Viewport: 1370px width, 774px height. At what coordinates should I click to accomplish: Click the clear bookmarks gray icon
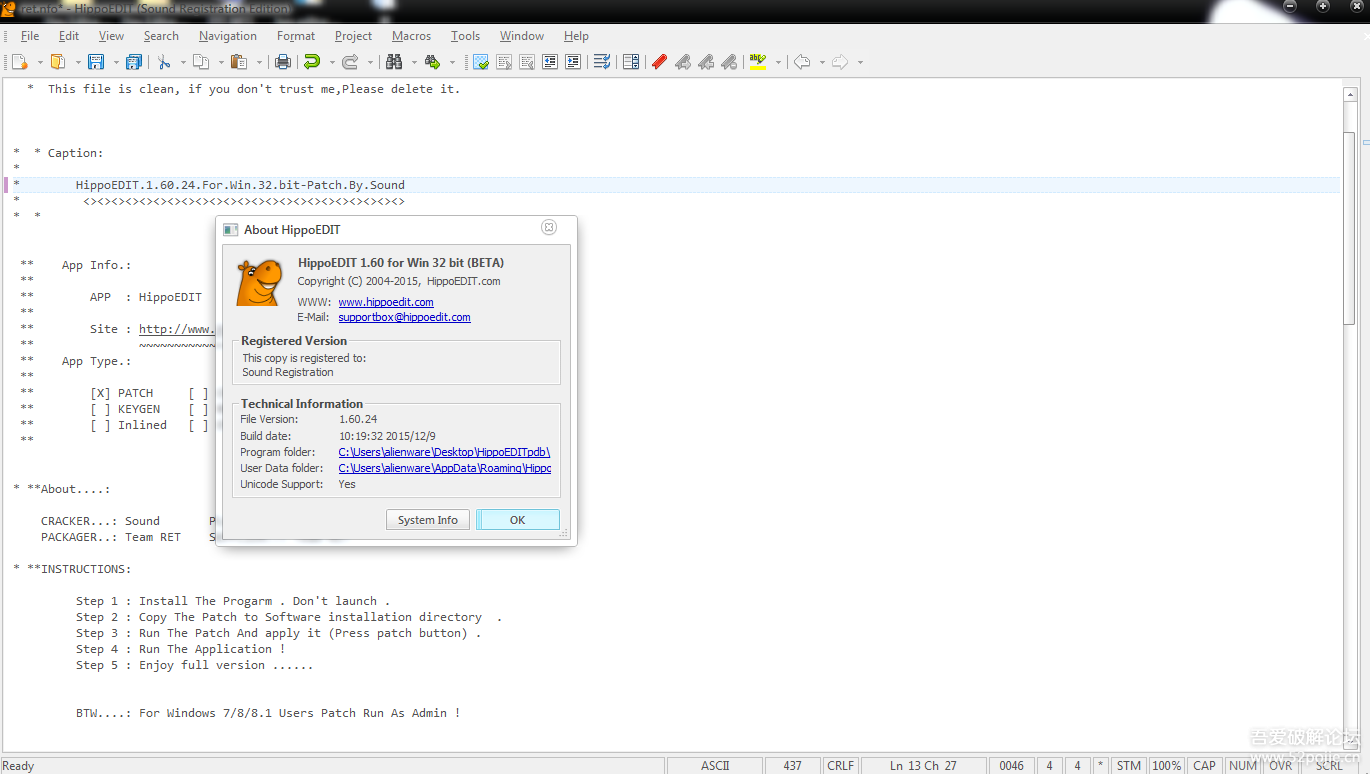[x=729, y=62]
